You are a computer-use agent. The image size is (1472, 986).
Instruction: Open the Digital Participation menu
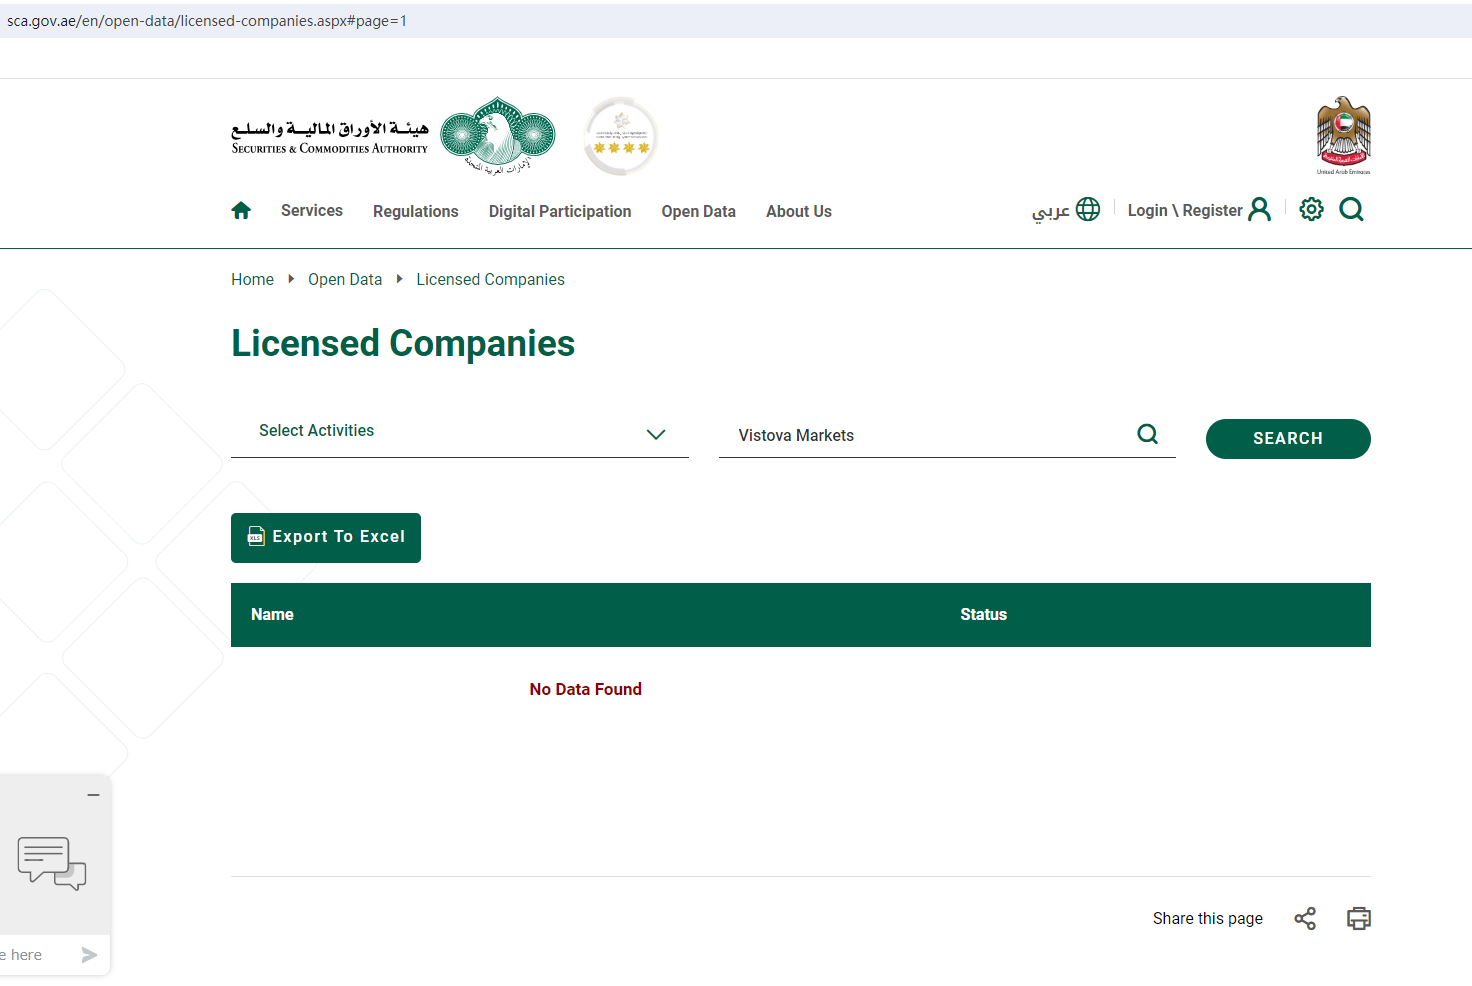(559, 212)
